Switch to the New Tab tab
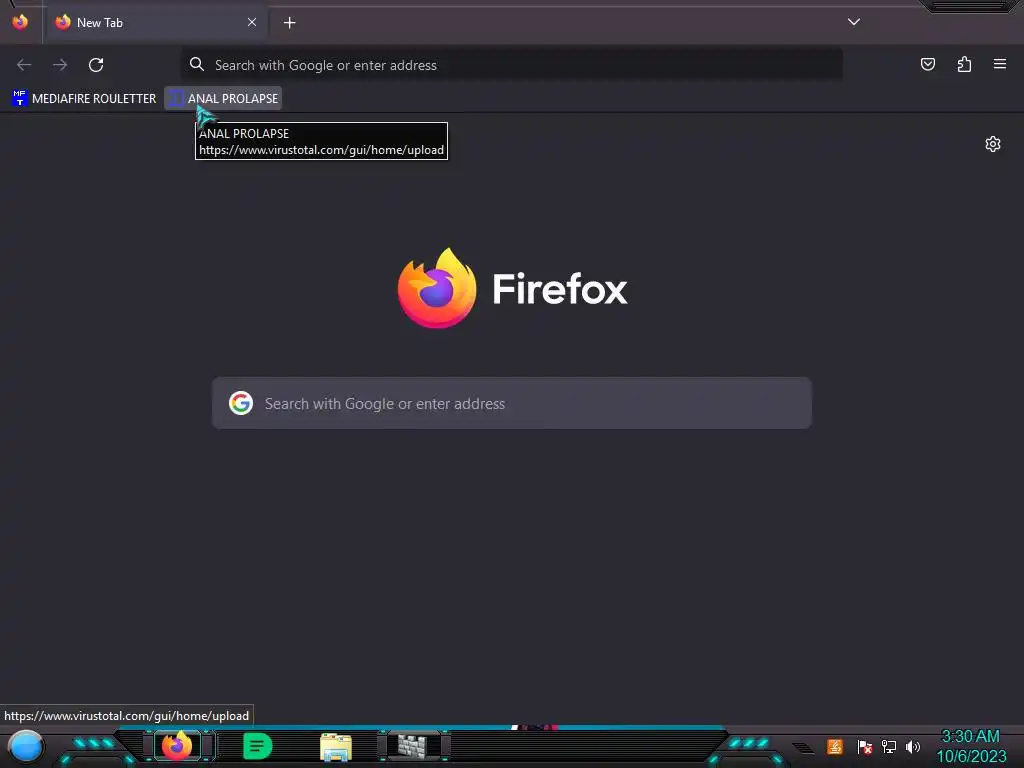The width and height of the screenshot is (1024, 768). pos(156,22)
